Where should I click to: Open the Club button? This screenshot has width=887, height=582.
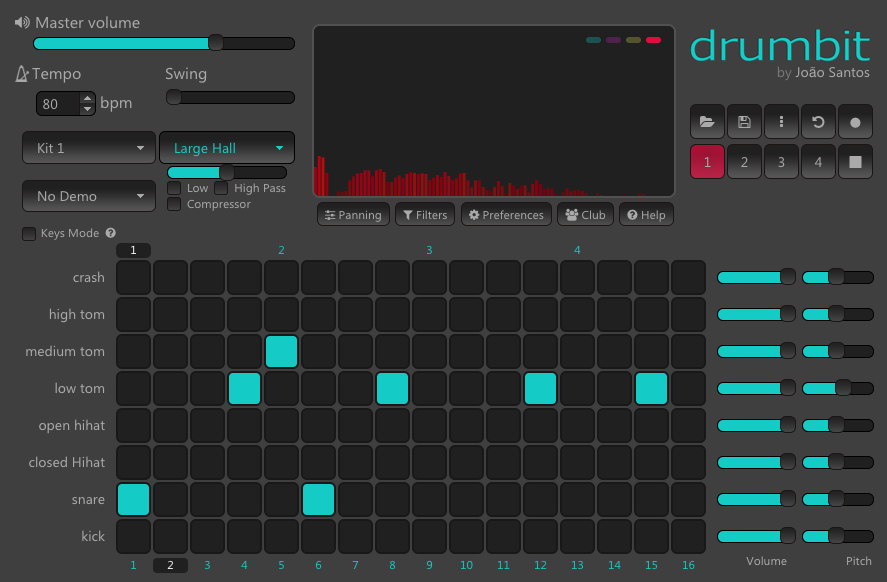tap(585, 214)
